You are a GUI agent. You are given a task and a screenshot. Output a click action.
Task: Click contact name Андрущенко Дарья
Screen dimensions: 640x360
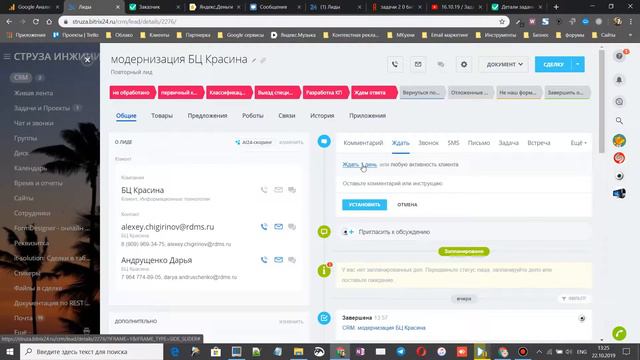[x=156, y=260]
